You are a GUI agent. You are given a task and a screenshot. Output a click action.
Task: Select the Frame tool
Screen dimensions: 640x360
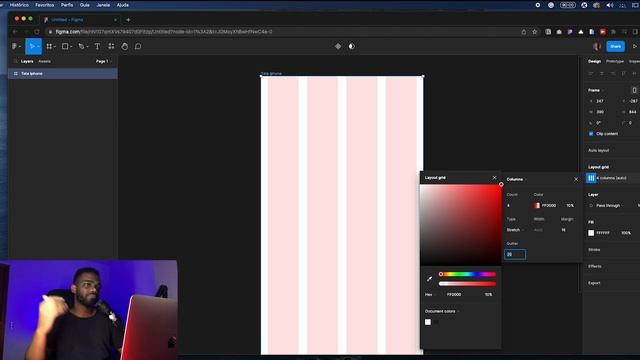(x=49, y=47)
